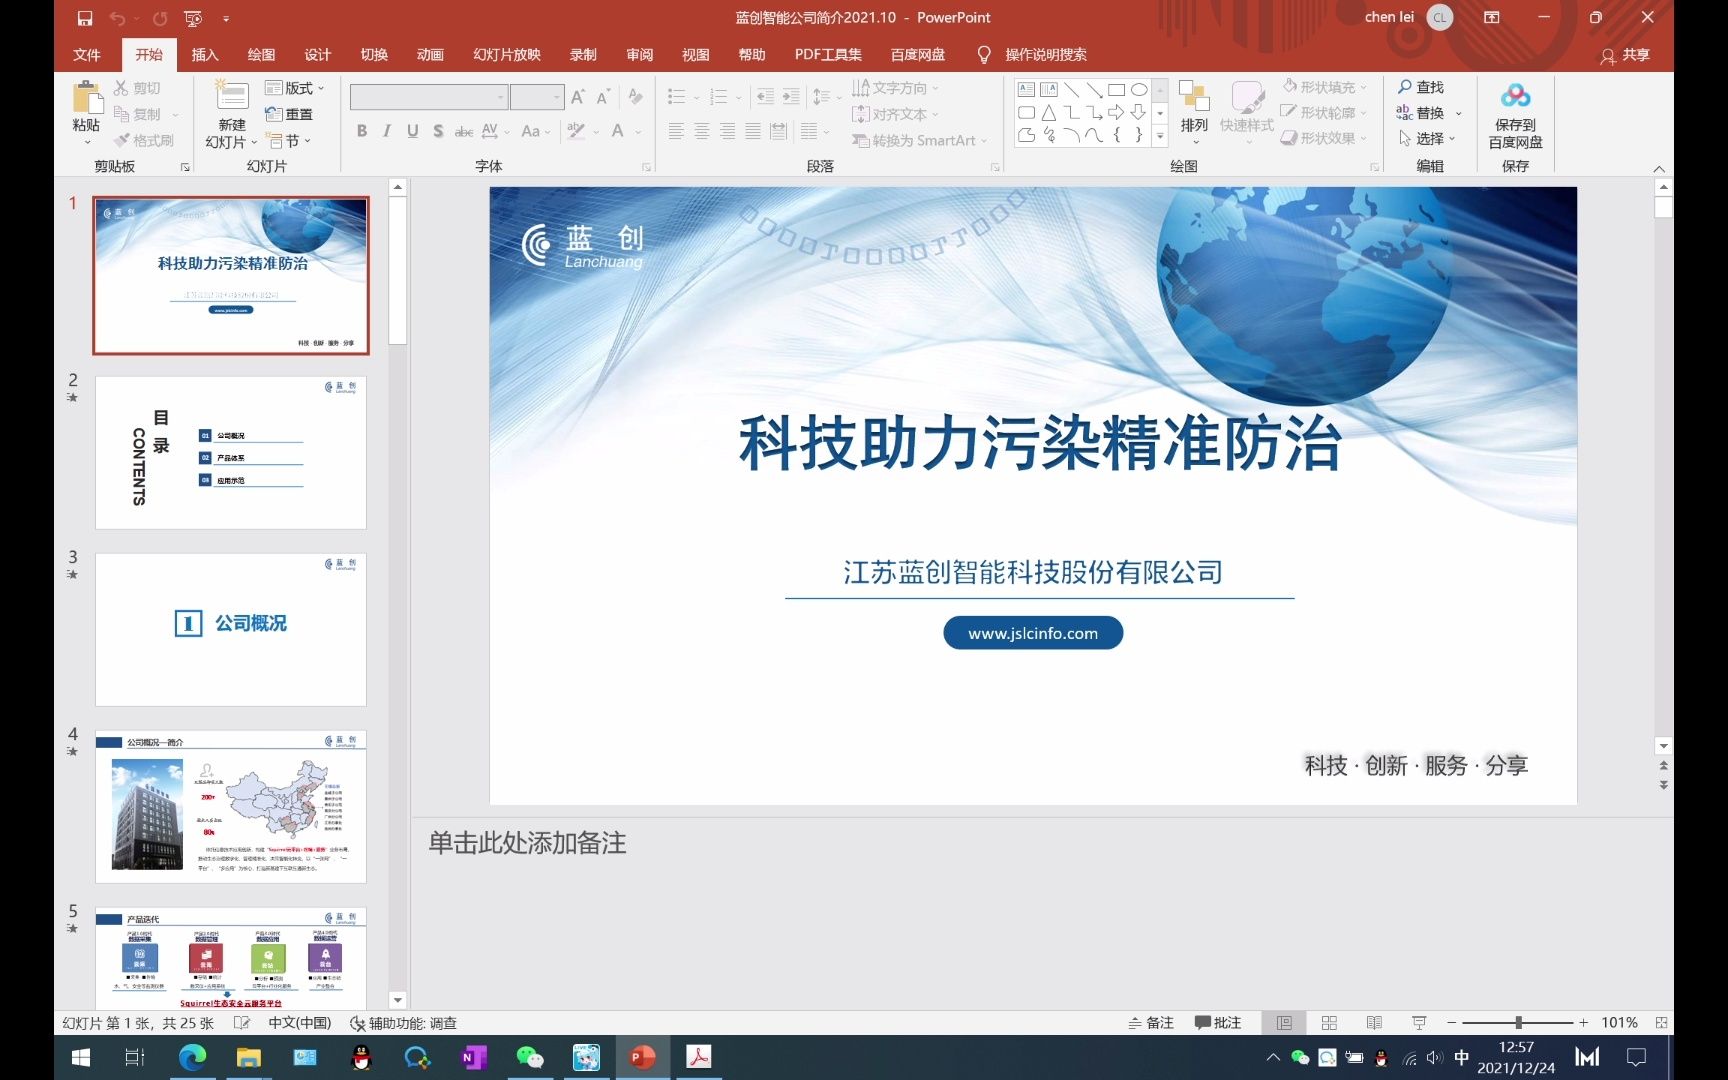
Task: Expand the shapes gallery more arrow
Action: (x=1160, y=136)
